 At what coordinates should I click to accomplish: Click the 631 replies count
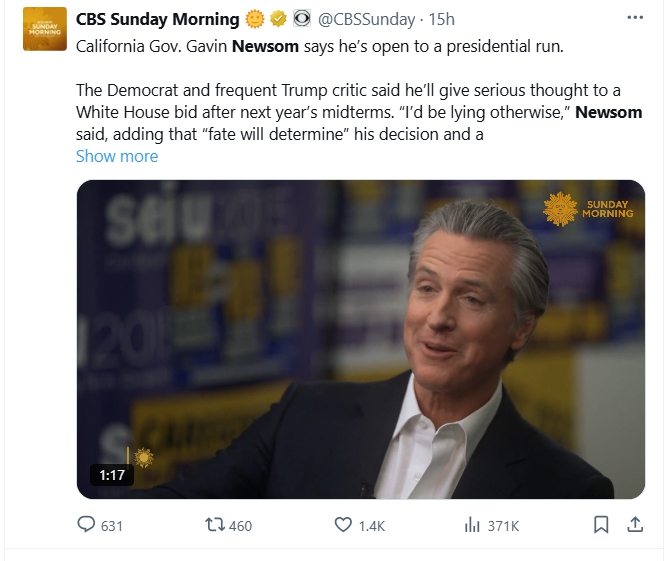point(111,525)
